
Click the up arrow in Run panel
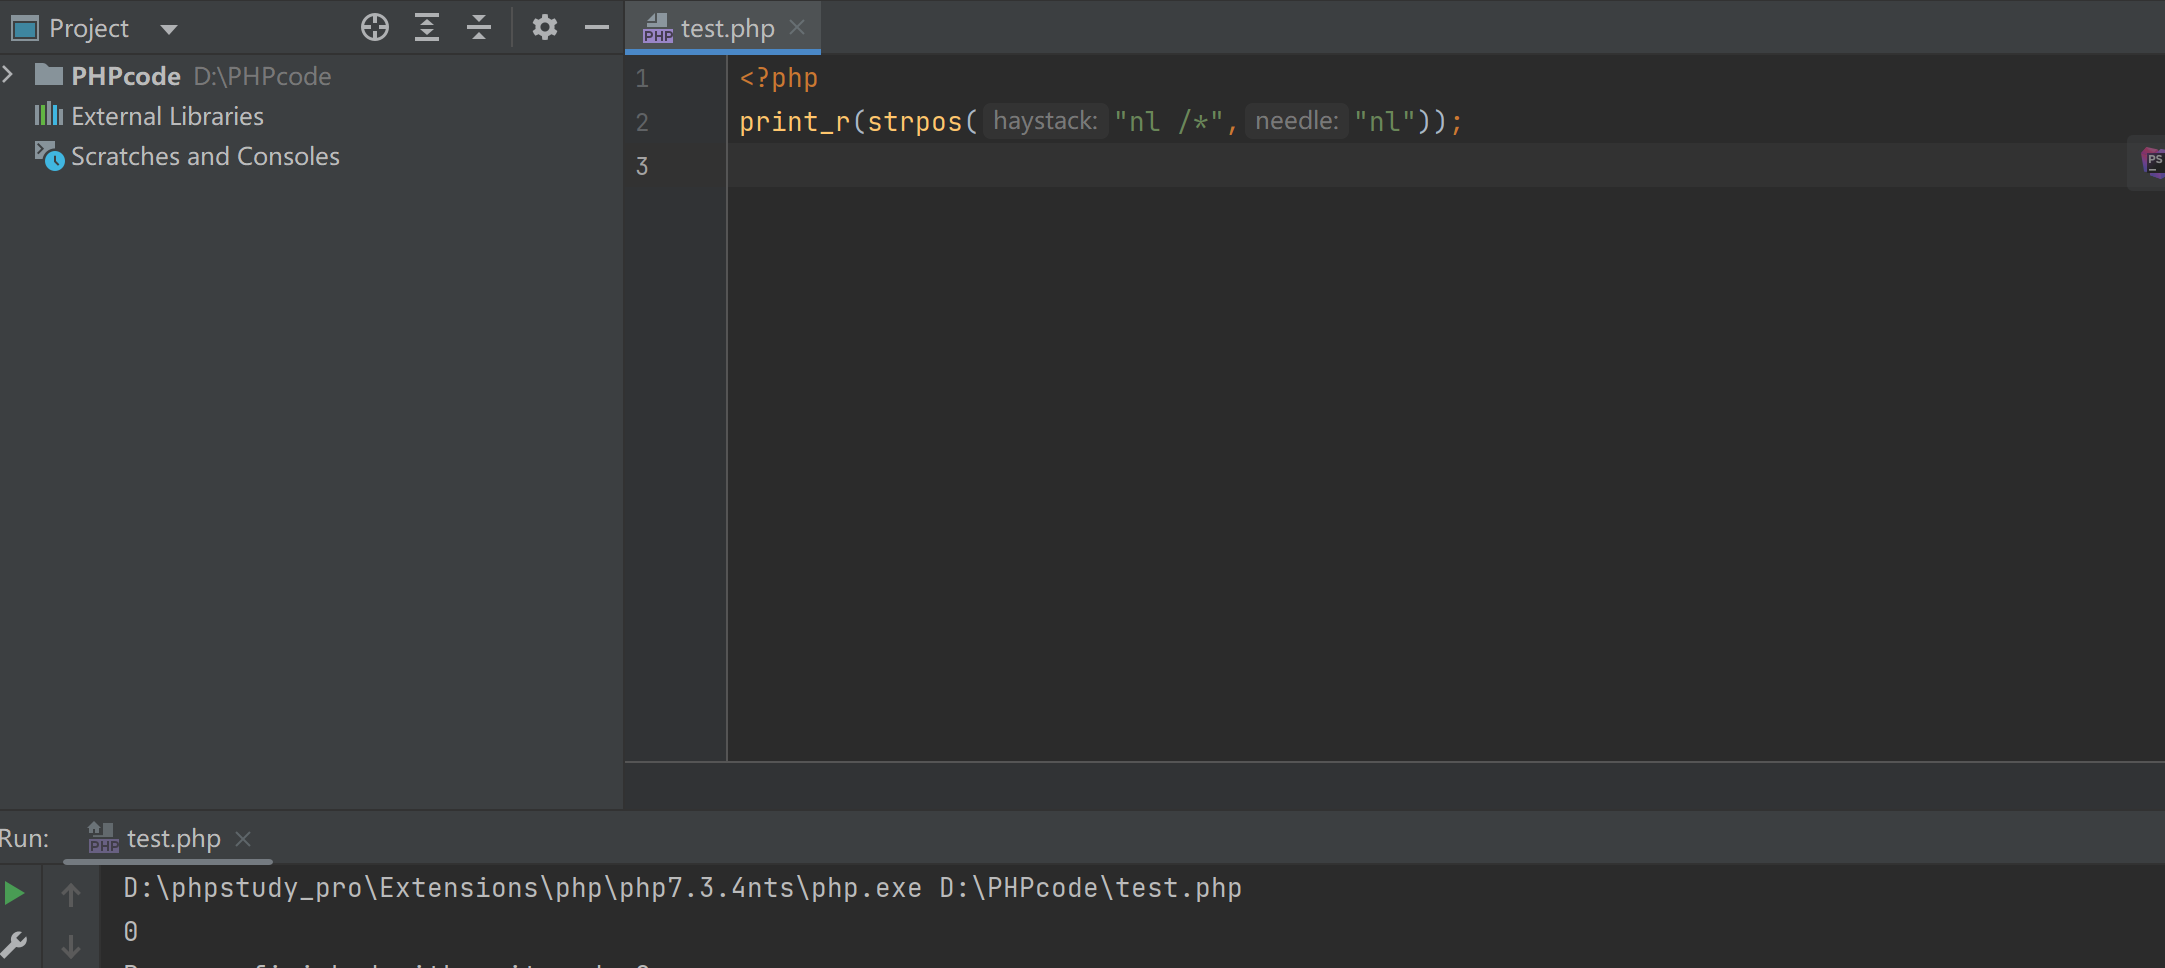[71, 894]
